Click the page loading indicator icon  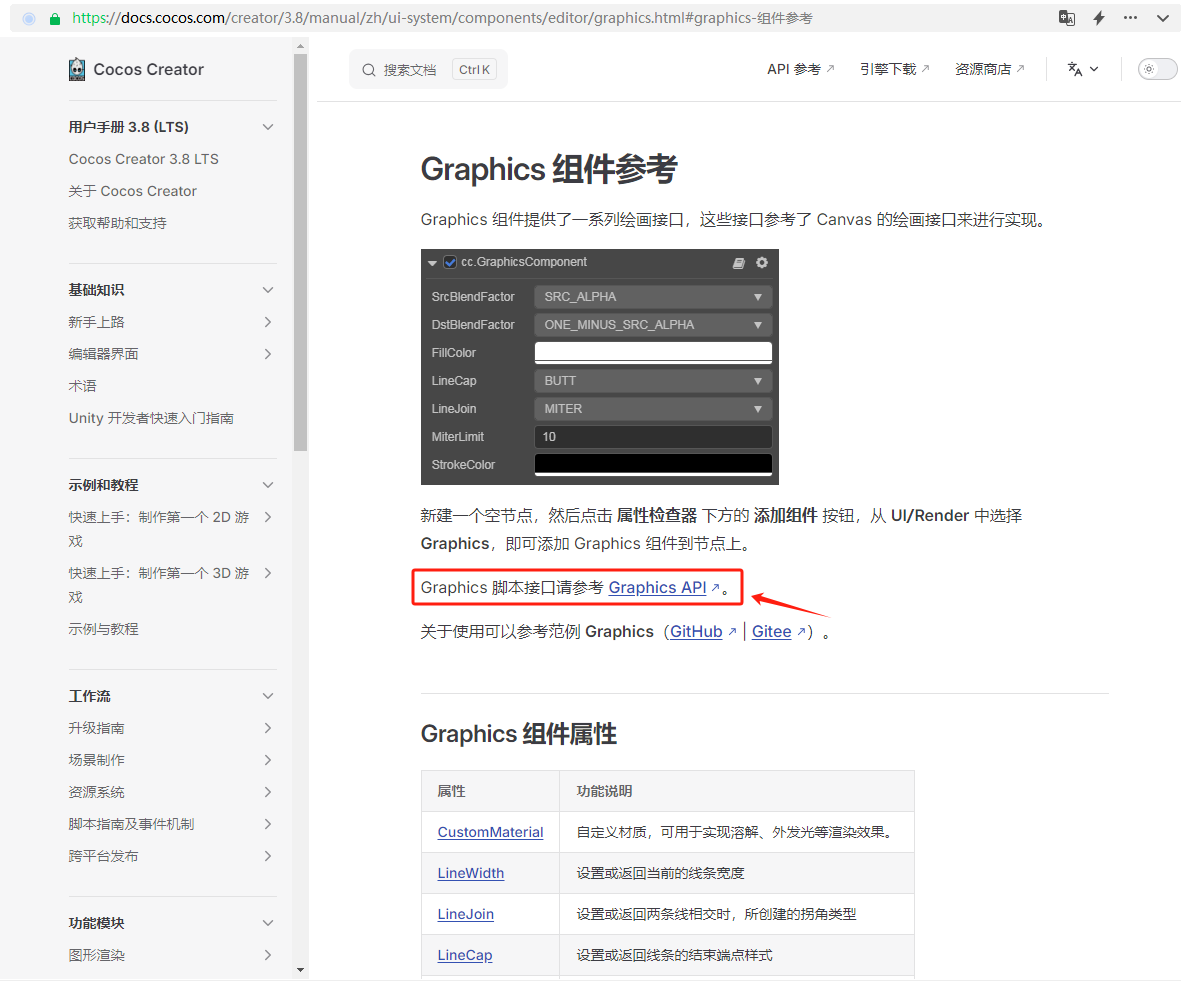(29, 19)
